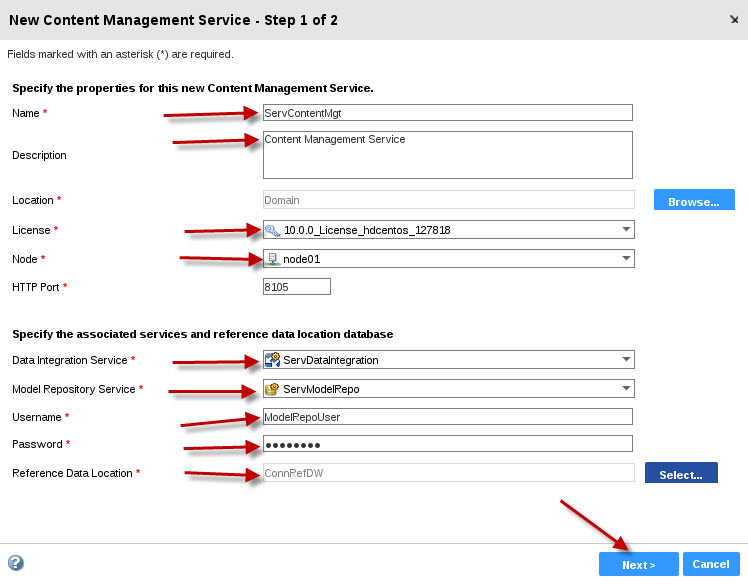
Task: Click the Location field label
Action: (x=33, y=200)
